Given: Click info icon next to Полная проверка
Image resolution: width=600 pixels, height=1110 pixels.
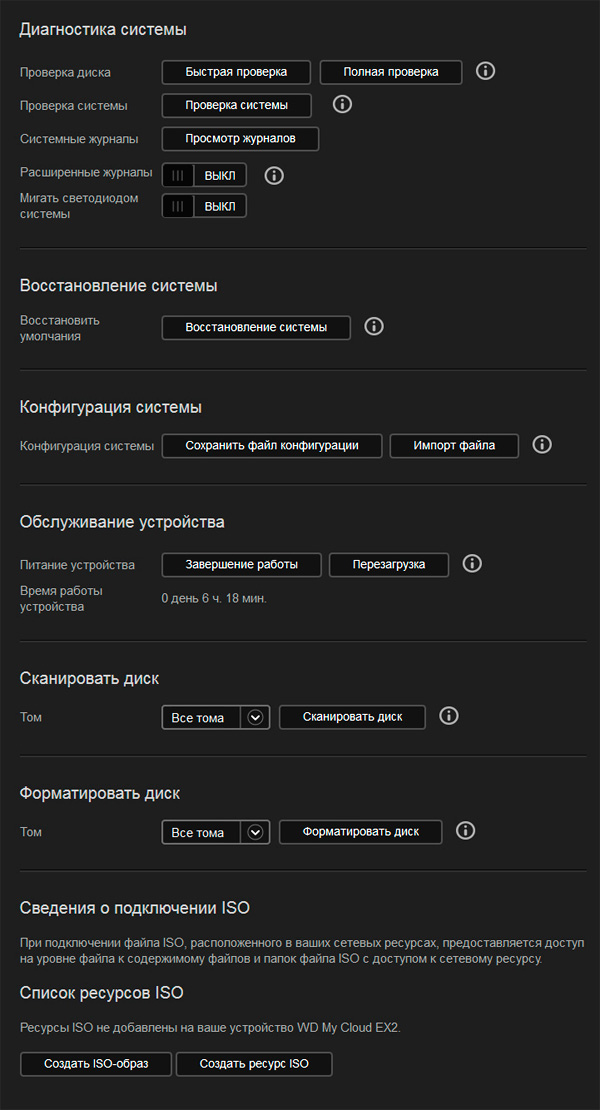Looking at the screenshot, I should (x=486, y=71).
